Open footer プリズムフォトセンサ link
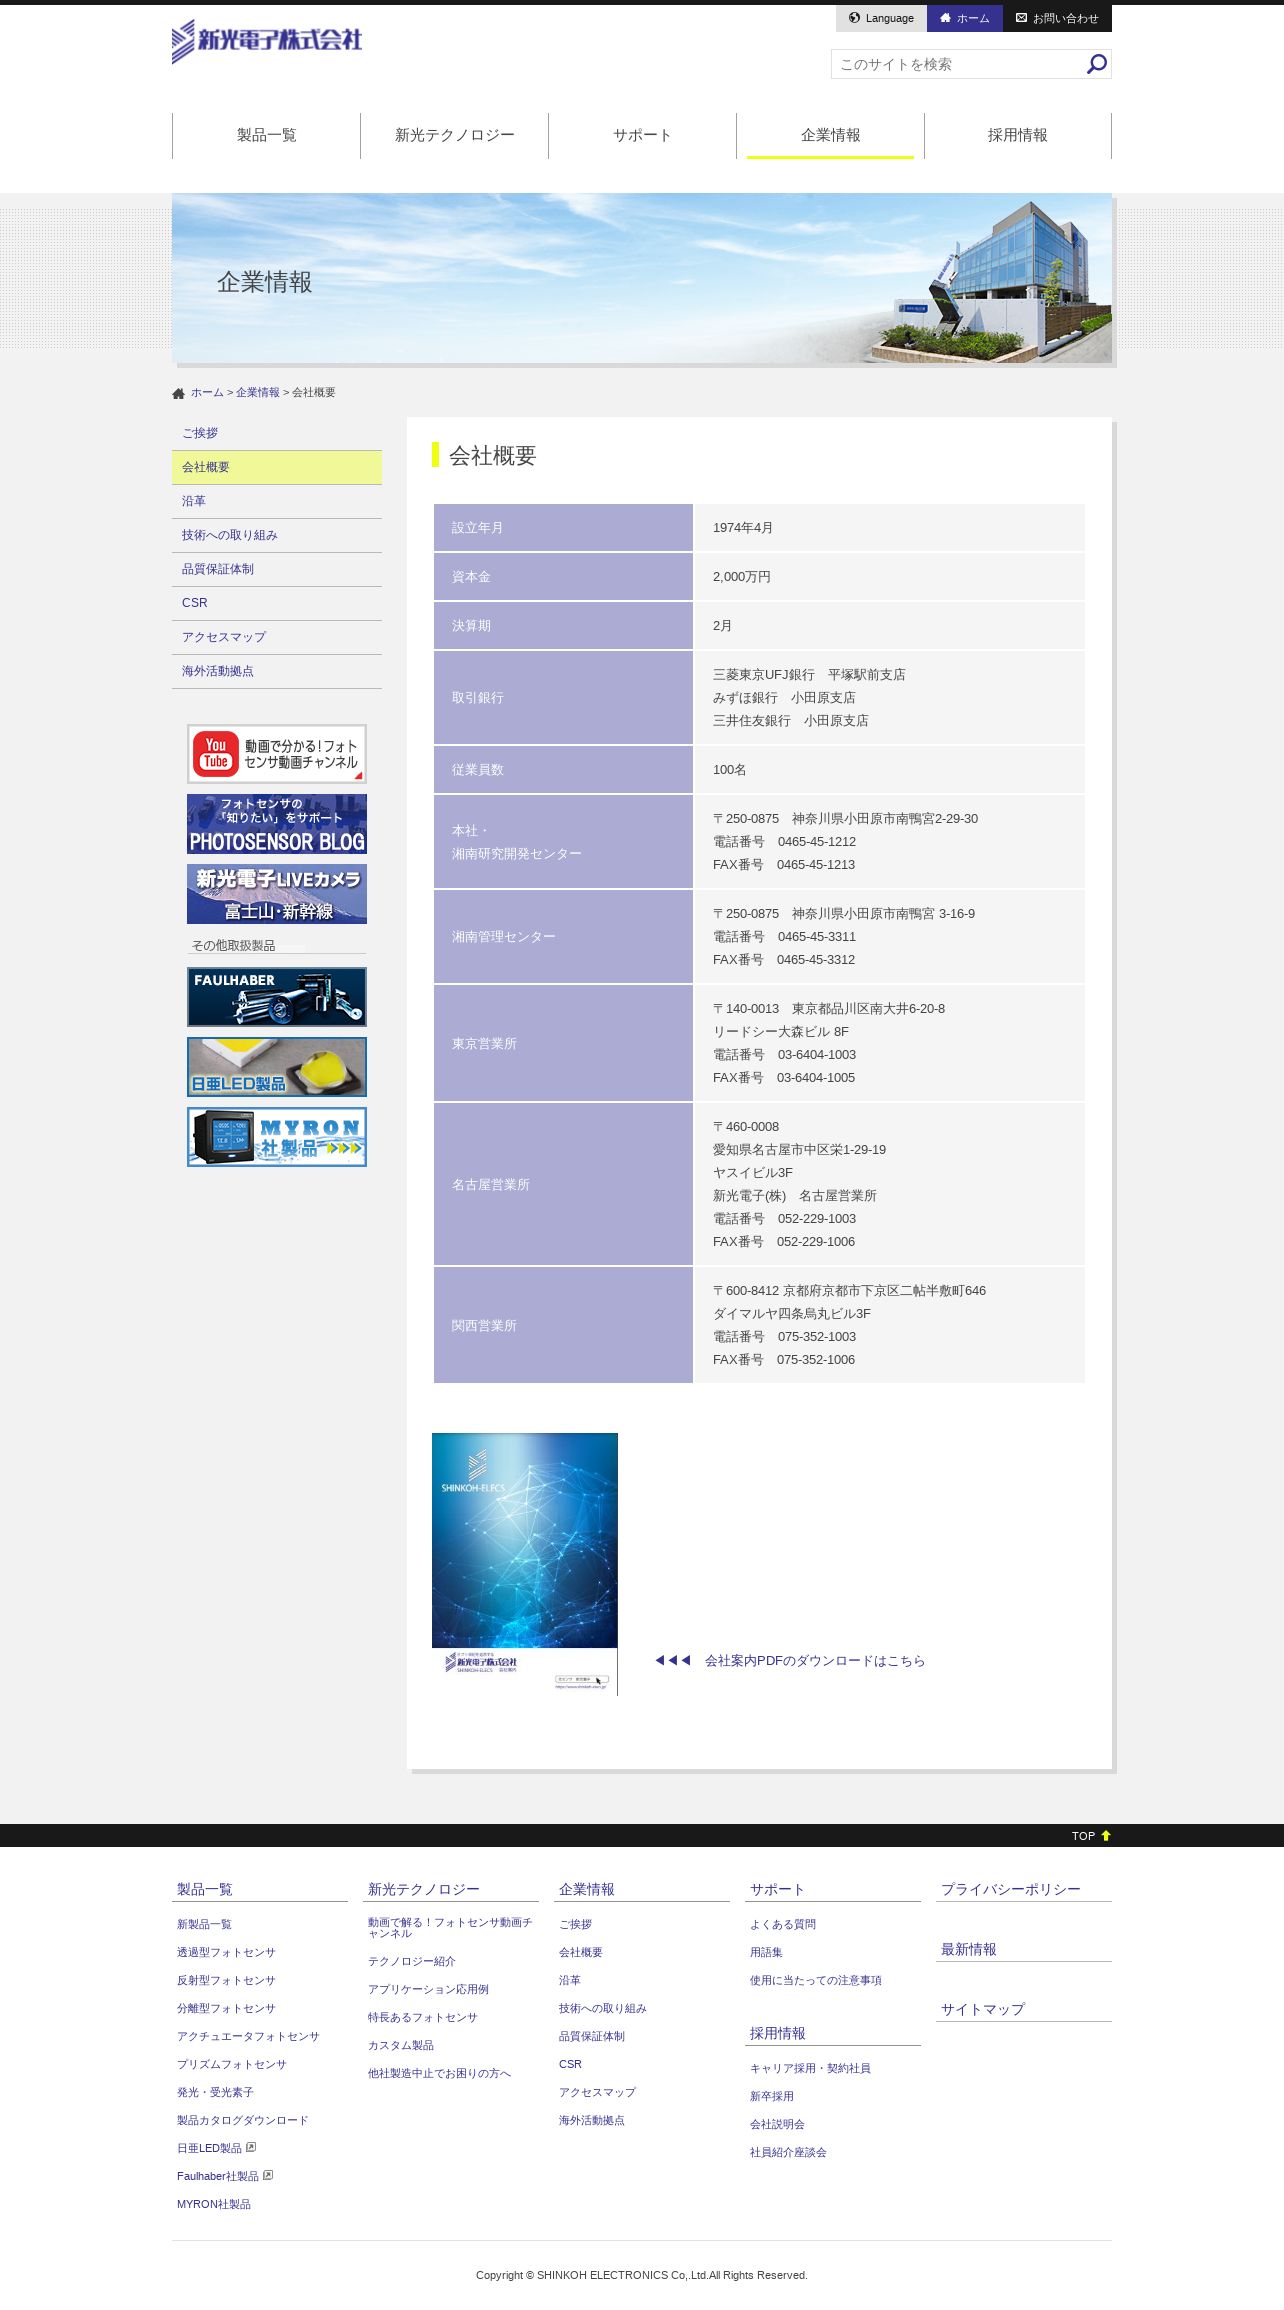 (232, 2064)
